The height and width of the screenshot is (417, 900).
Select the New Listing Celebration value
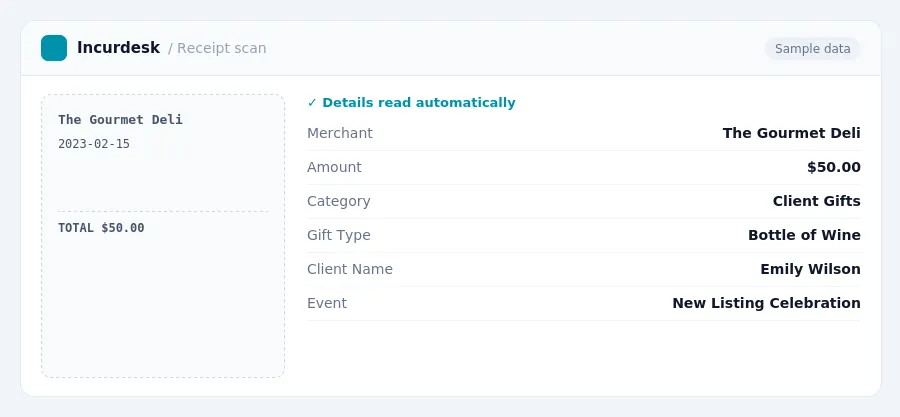(766, 303)
